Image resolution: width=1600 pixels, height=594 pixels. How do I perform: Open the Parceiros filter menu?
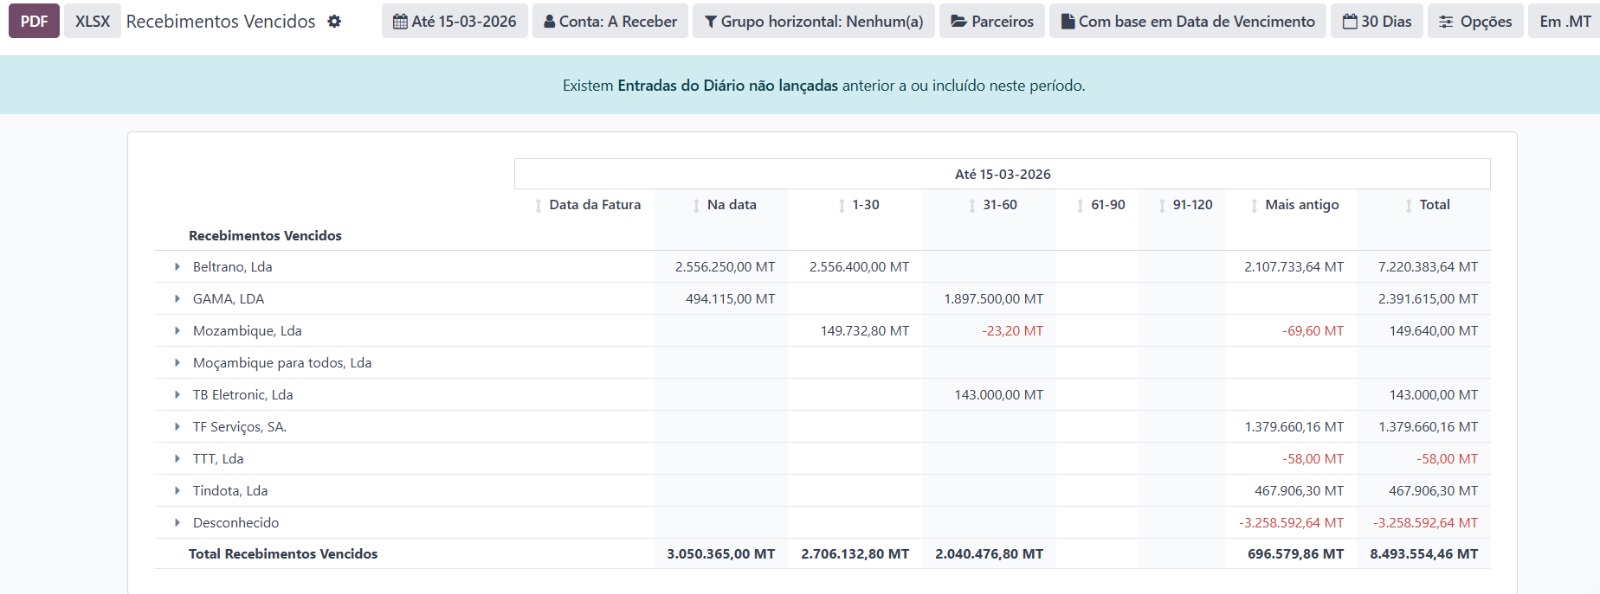992,21
